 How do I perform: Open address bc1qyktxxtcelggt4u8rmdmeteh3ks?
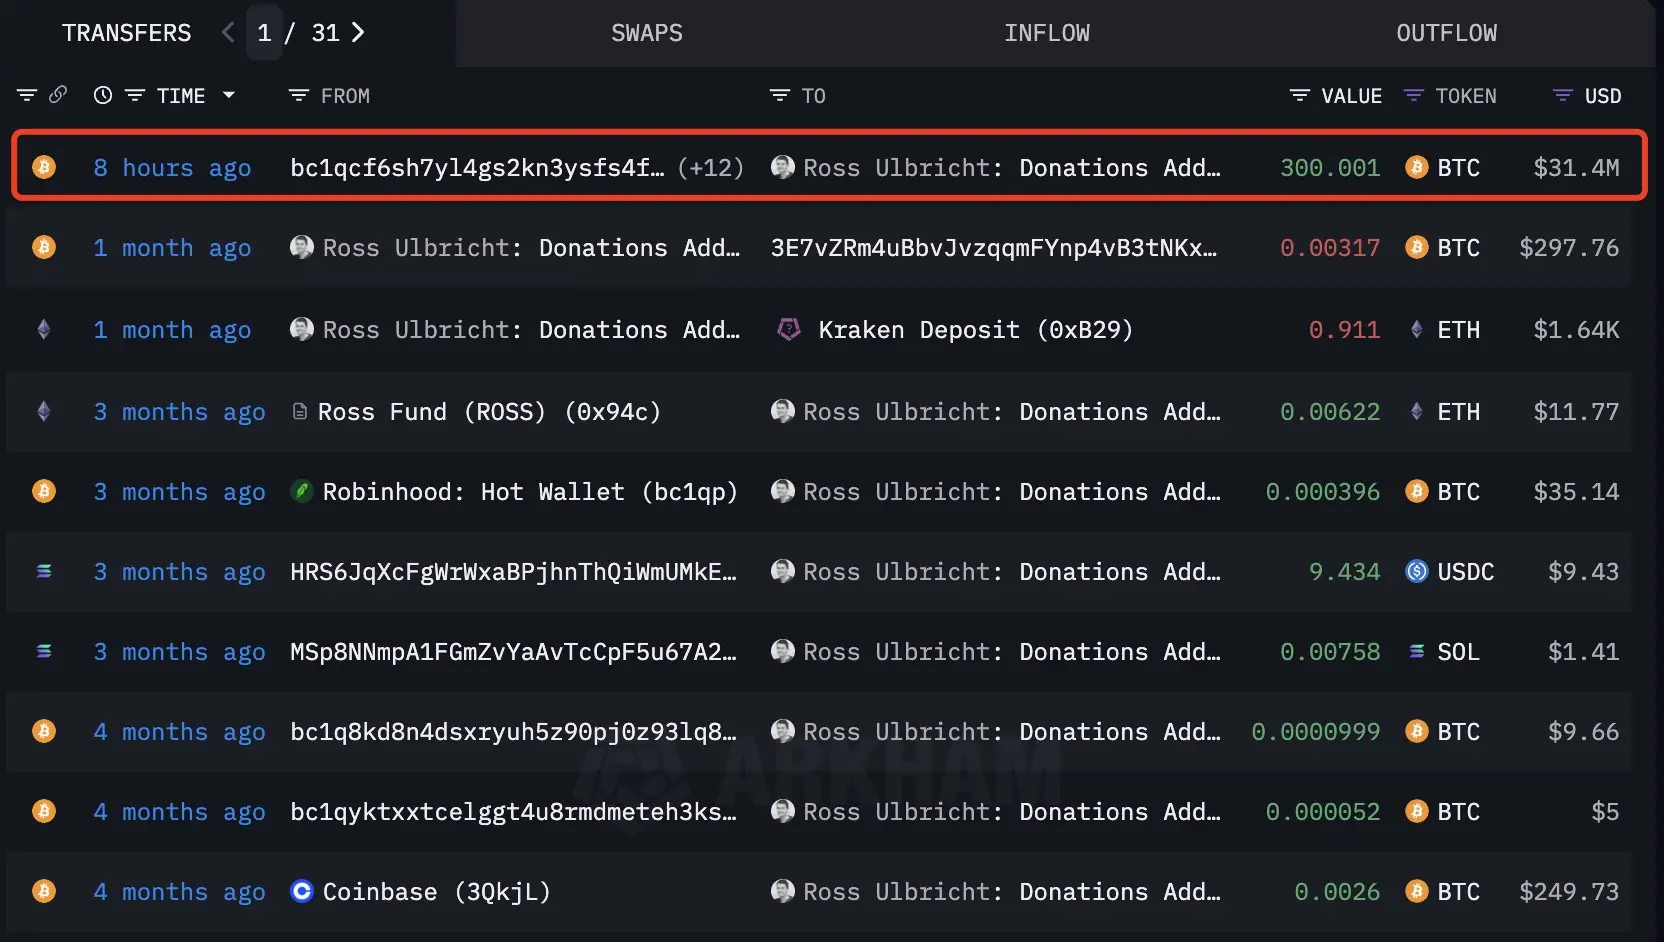click(x=513, y=811)
